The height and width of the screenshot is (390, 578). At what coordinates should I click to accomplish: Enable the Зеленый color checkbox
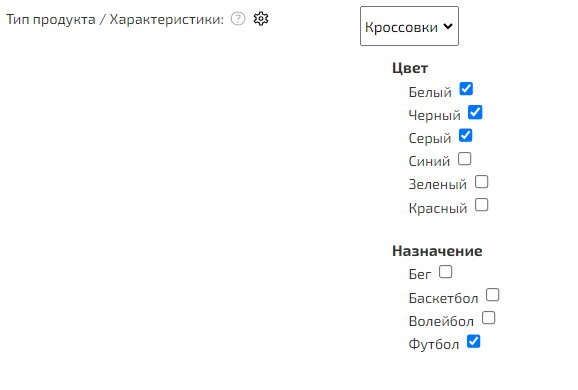481,182
